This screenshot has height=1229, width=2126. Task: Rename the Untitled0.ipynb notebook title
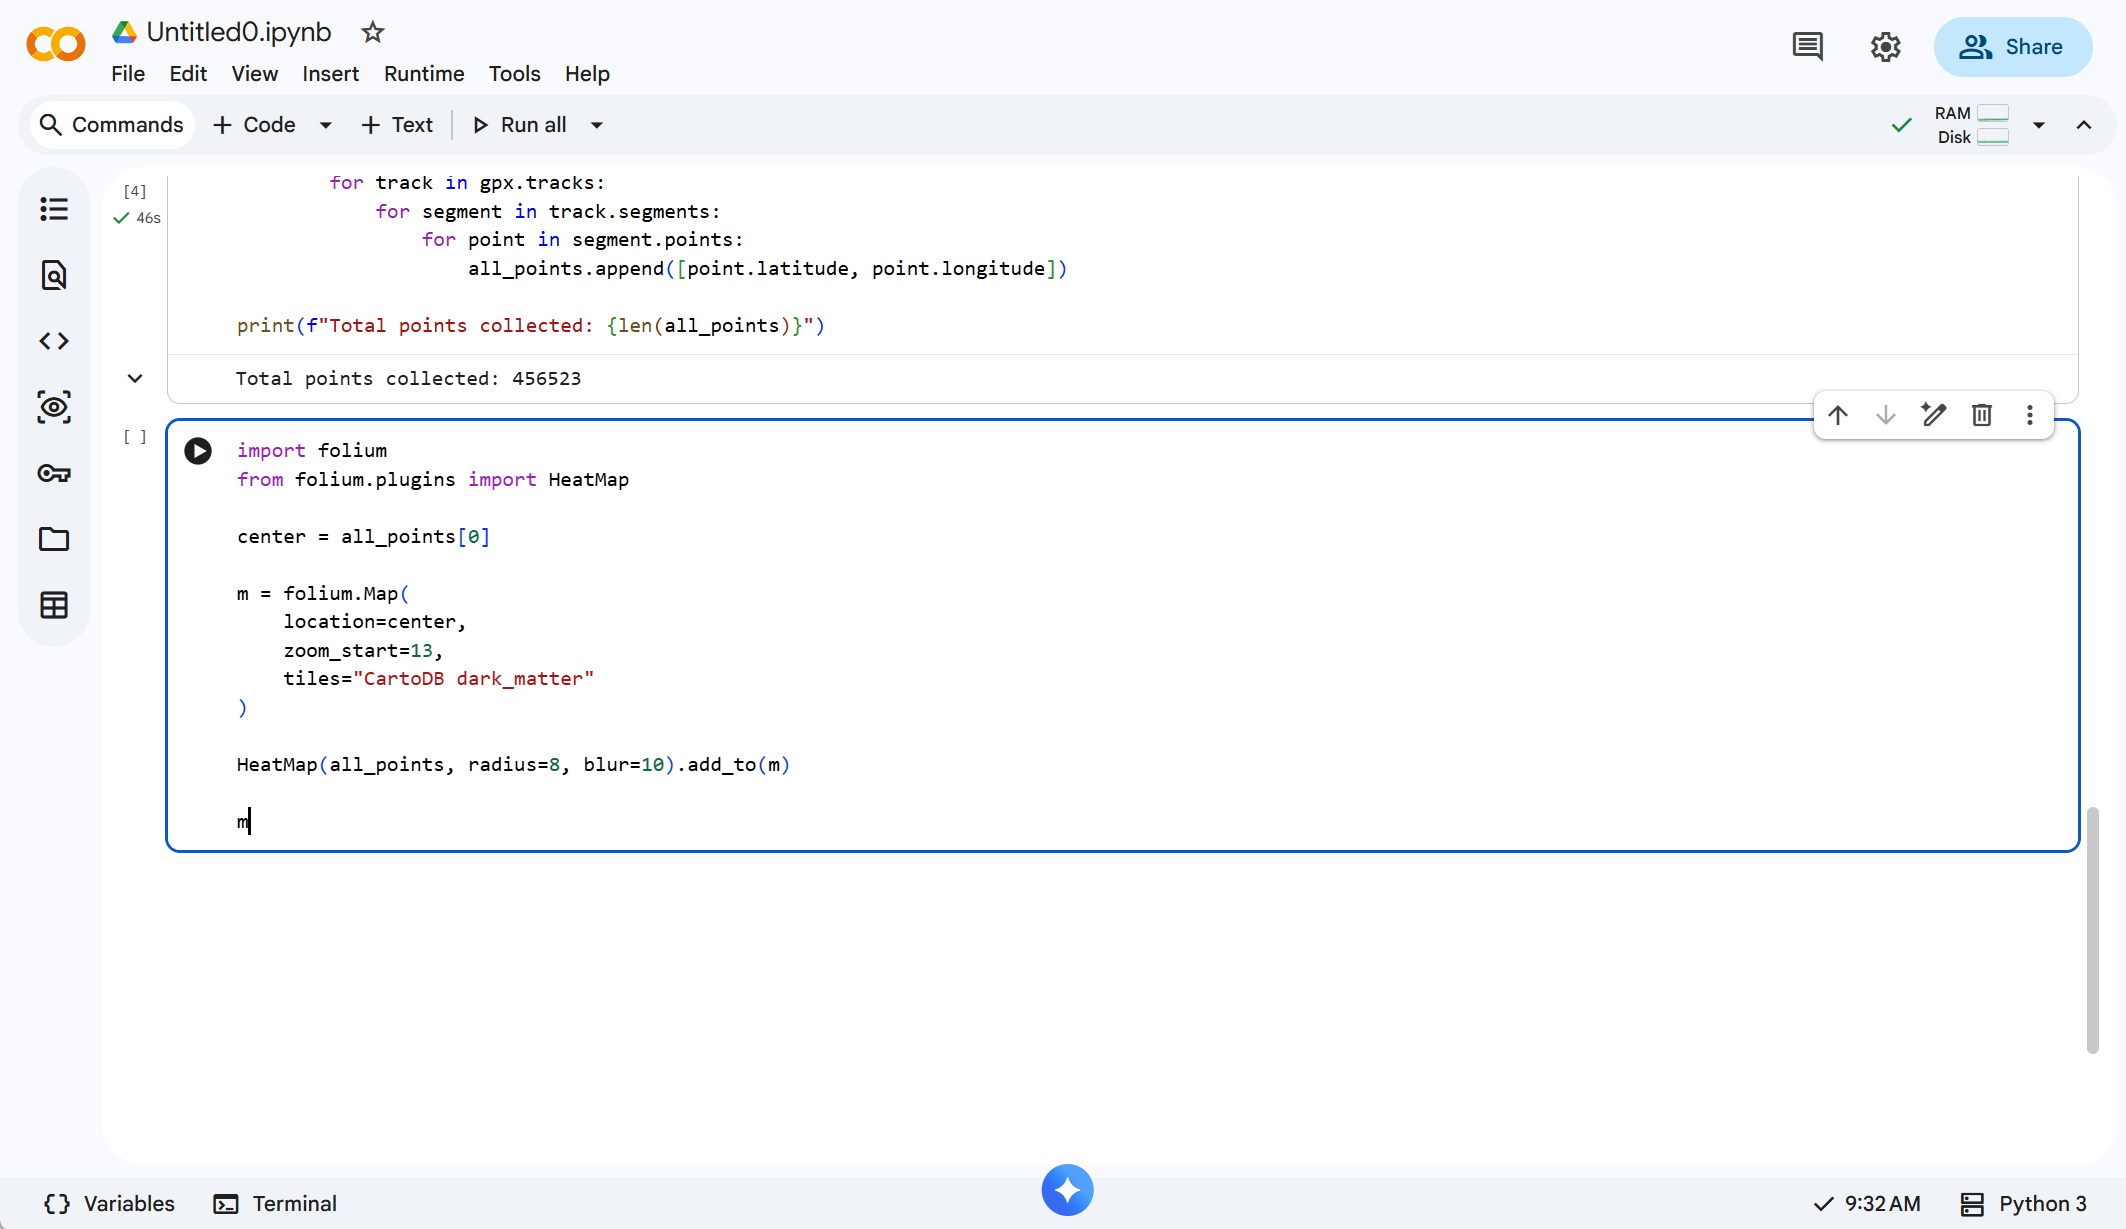(x=239, y=32)
